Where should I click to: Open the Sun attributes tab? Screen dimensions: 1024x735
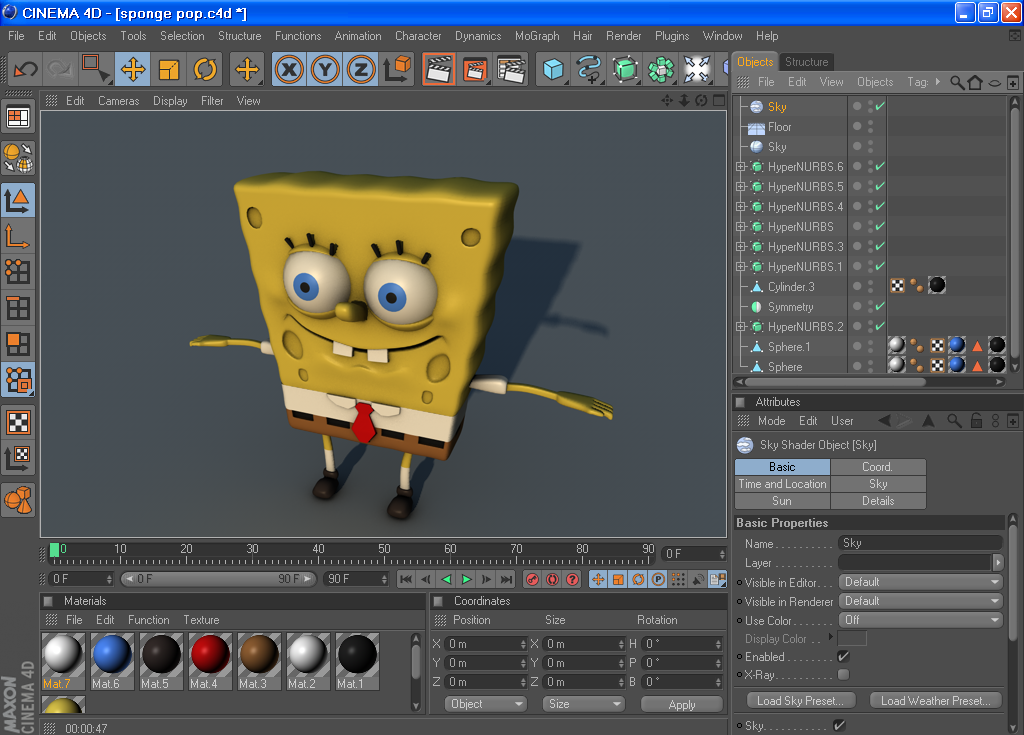tap(782, 501)
